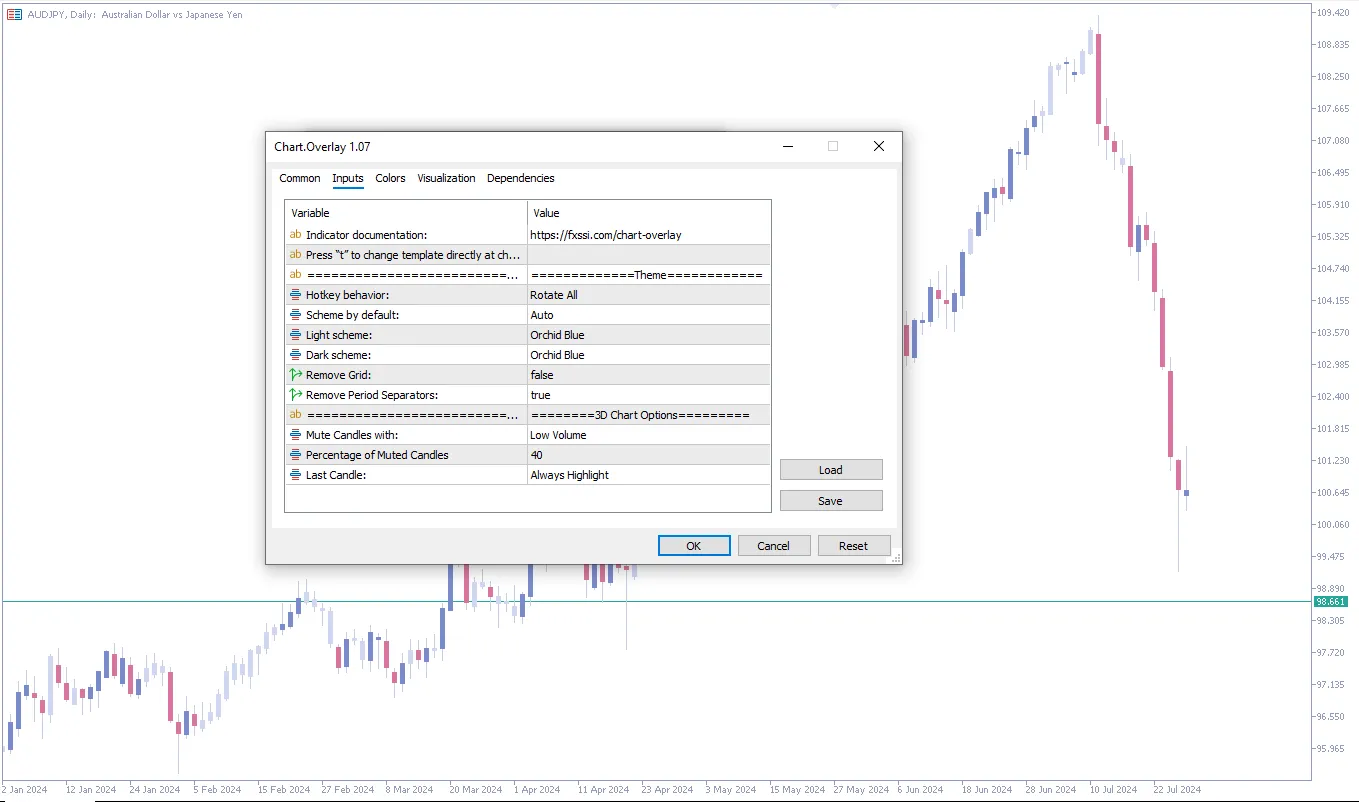Switch to the Colors tab

pos(390,178)
